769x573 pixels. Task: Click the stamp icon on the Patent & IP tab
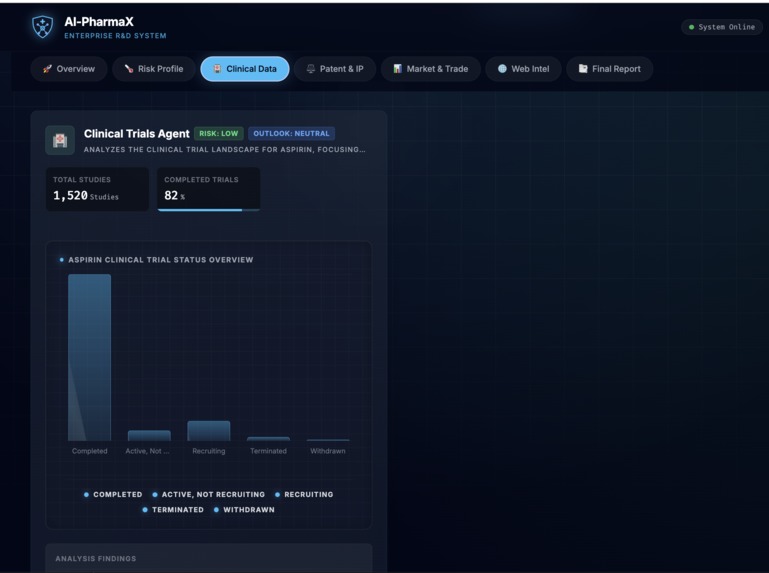311,69
